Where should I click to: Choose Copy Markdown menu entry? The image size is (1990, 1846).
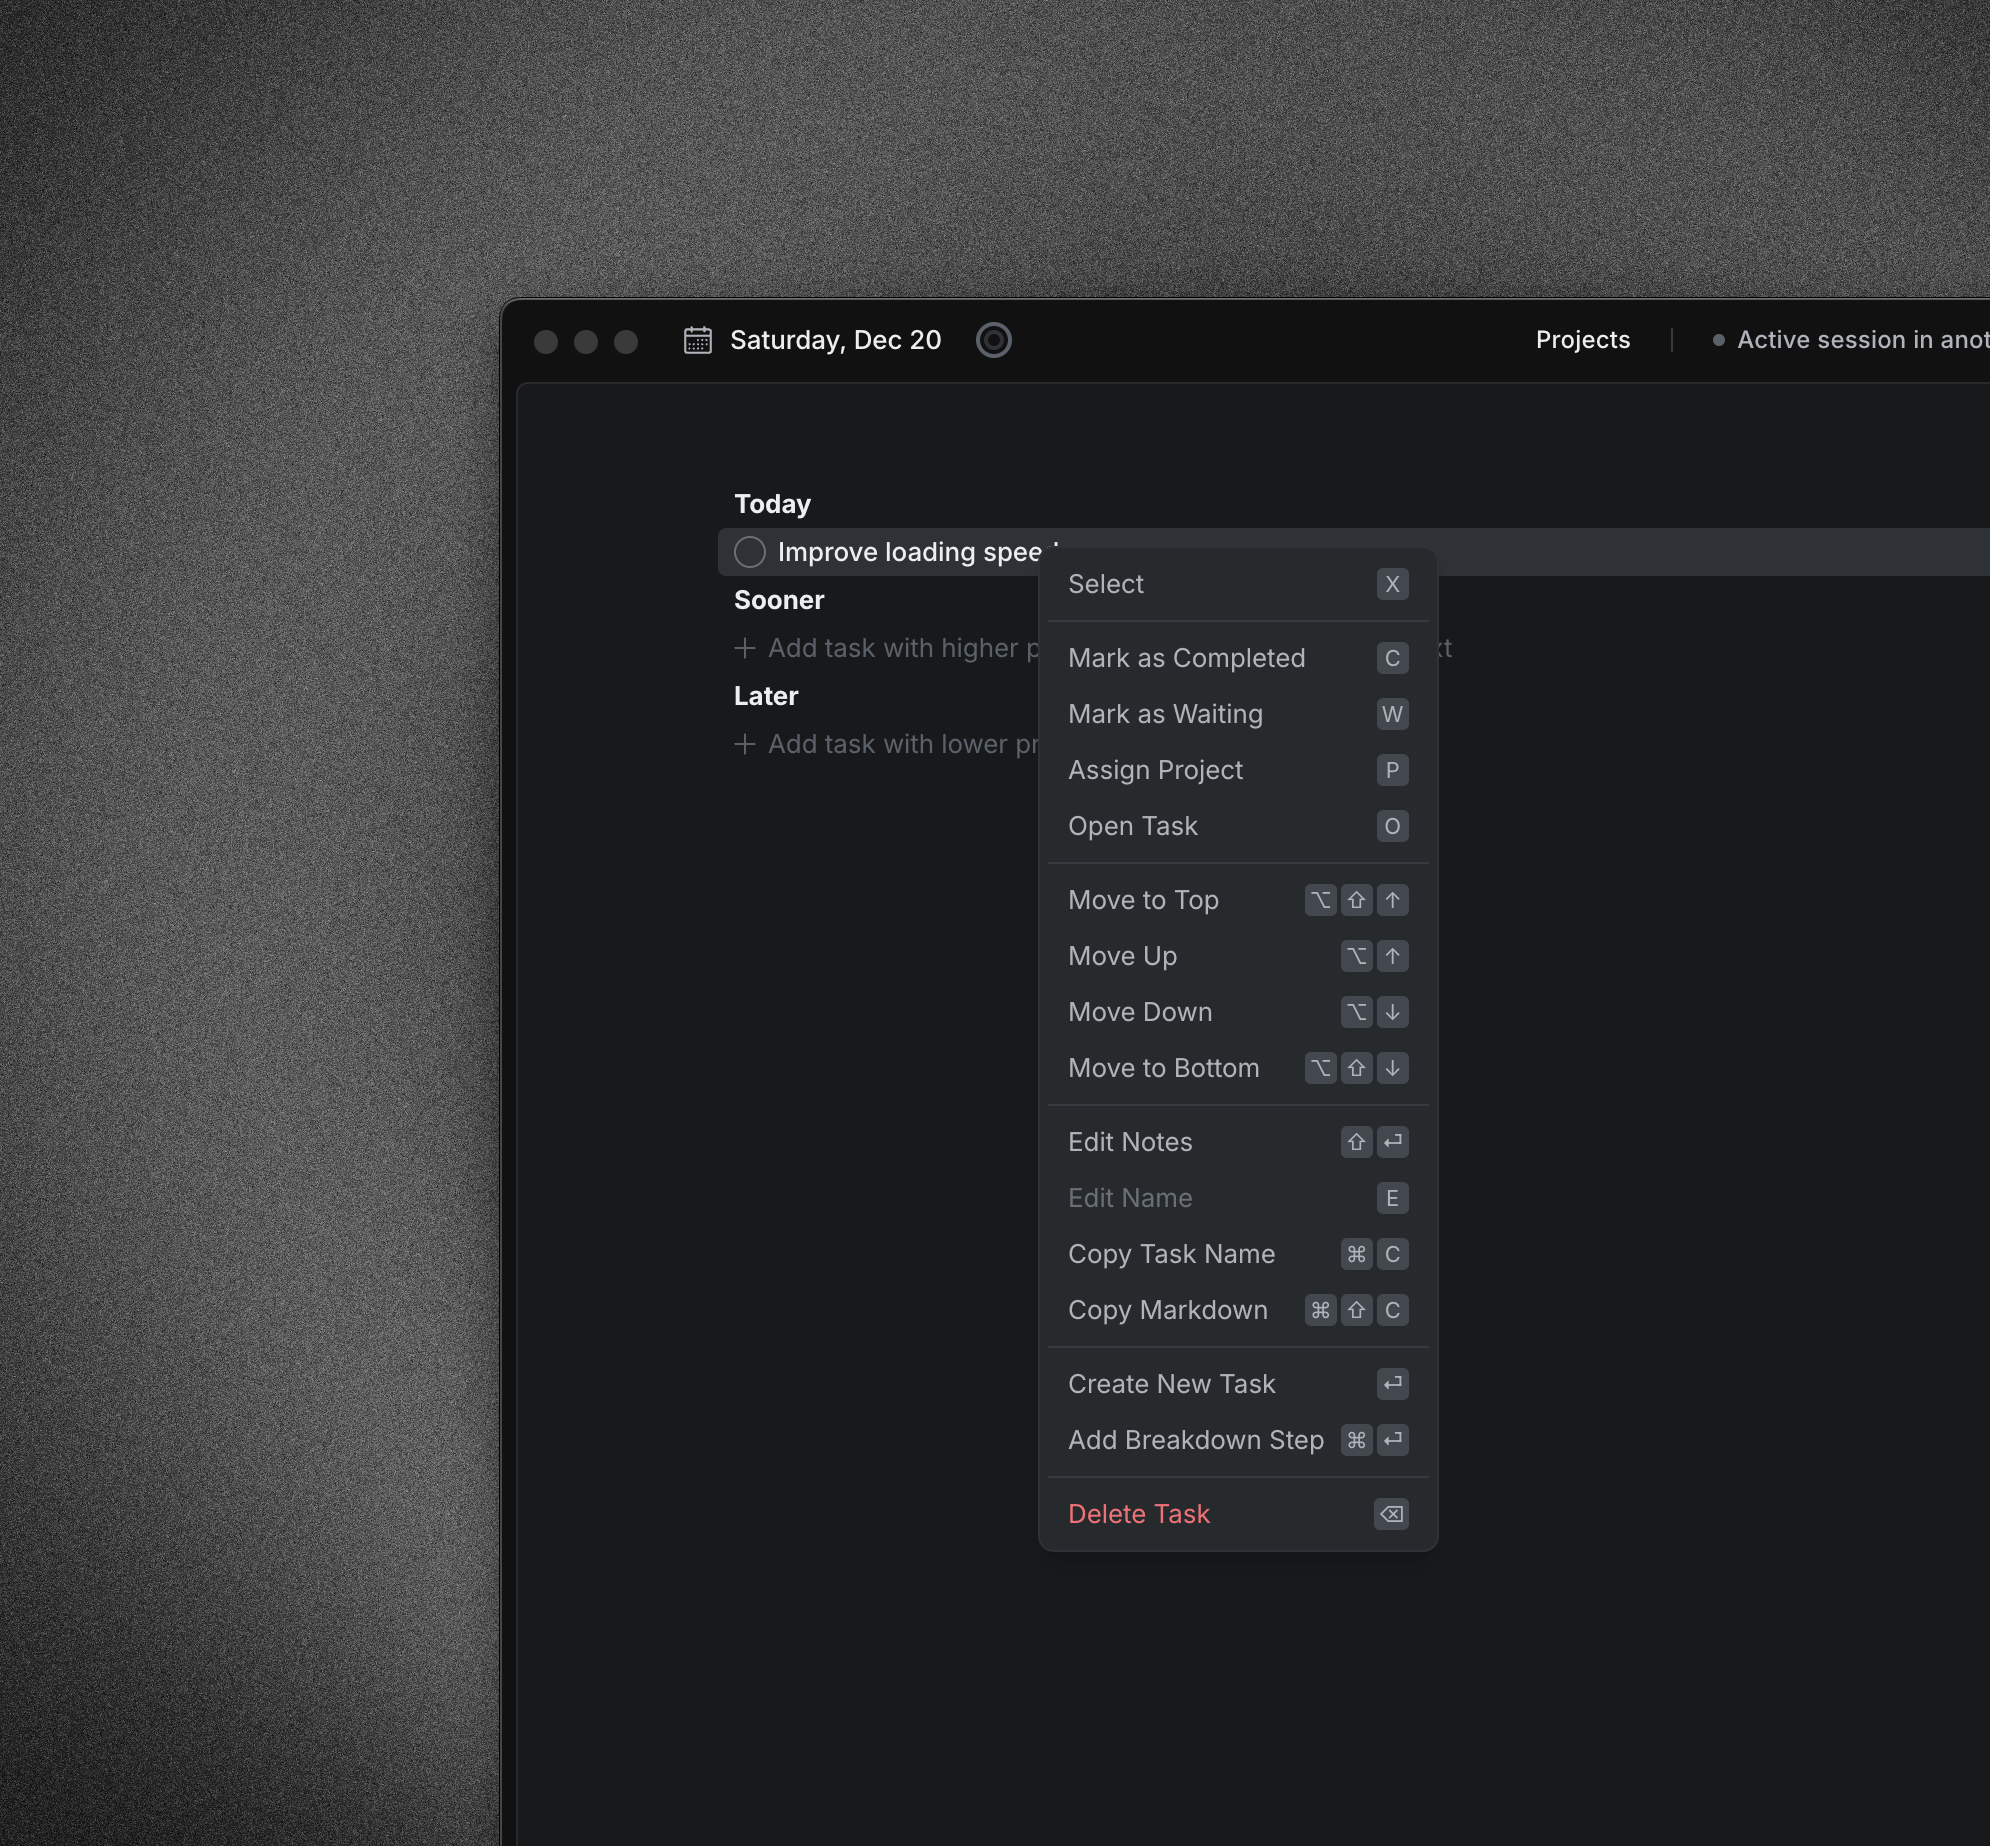pyautogui.click(x=1167, y=1310)
